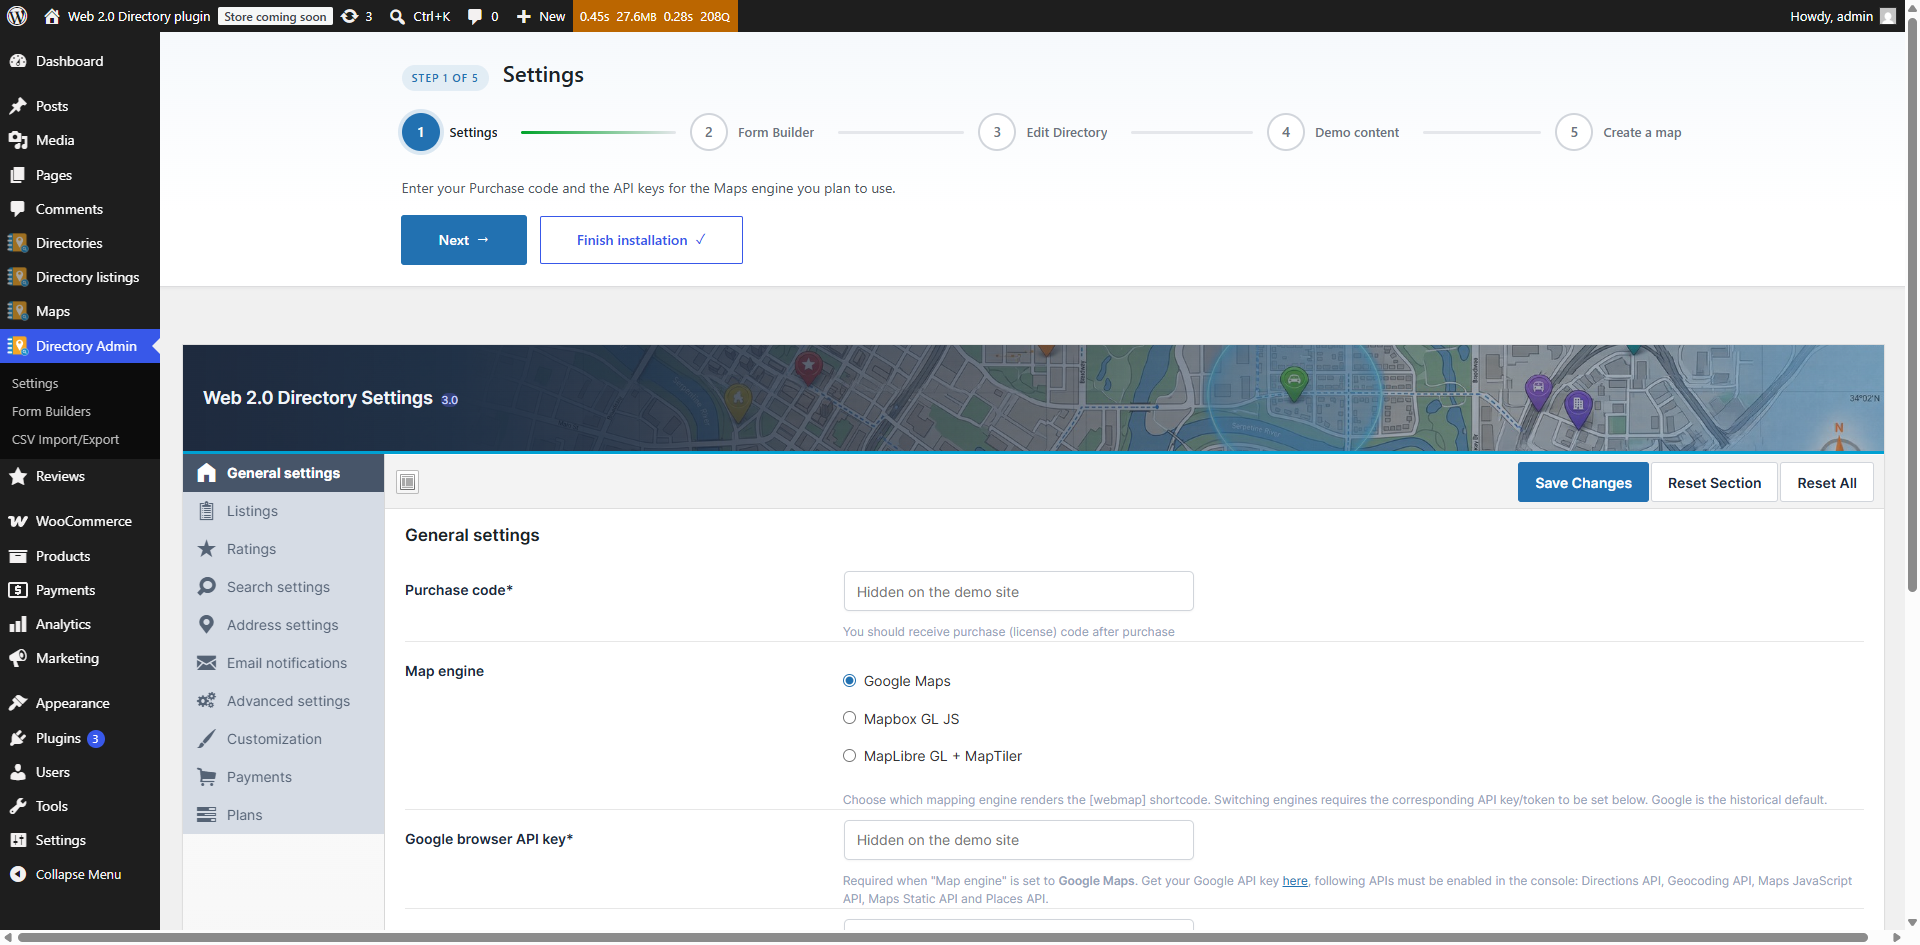Open Email notifications tab
Image resolution: width=1920 pixels, height=945 pixels.
tap(283, 663)
